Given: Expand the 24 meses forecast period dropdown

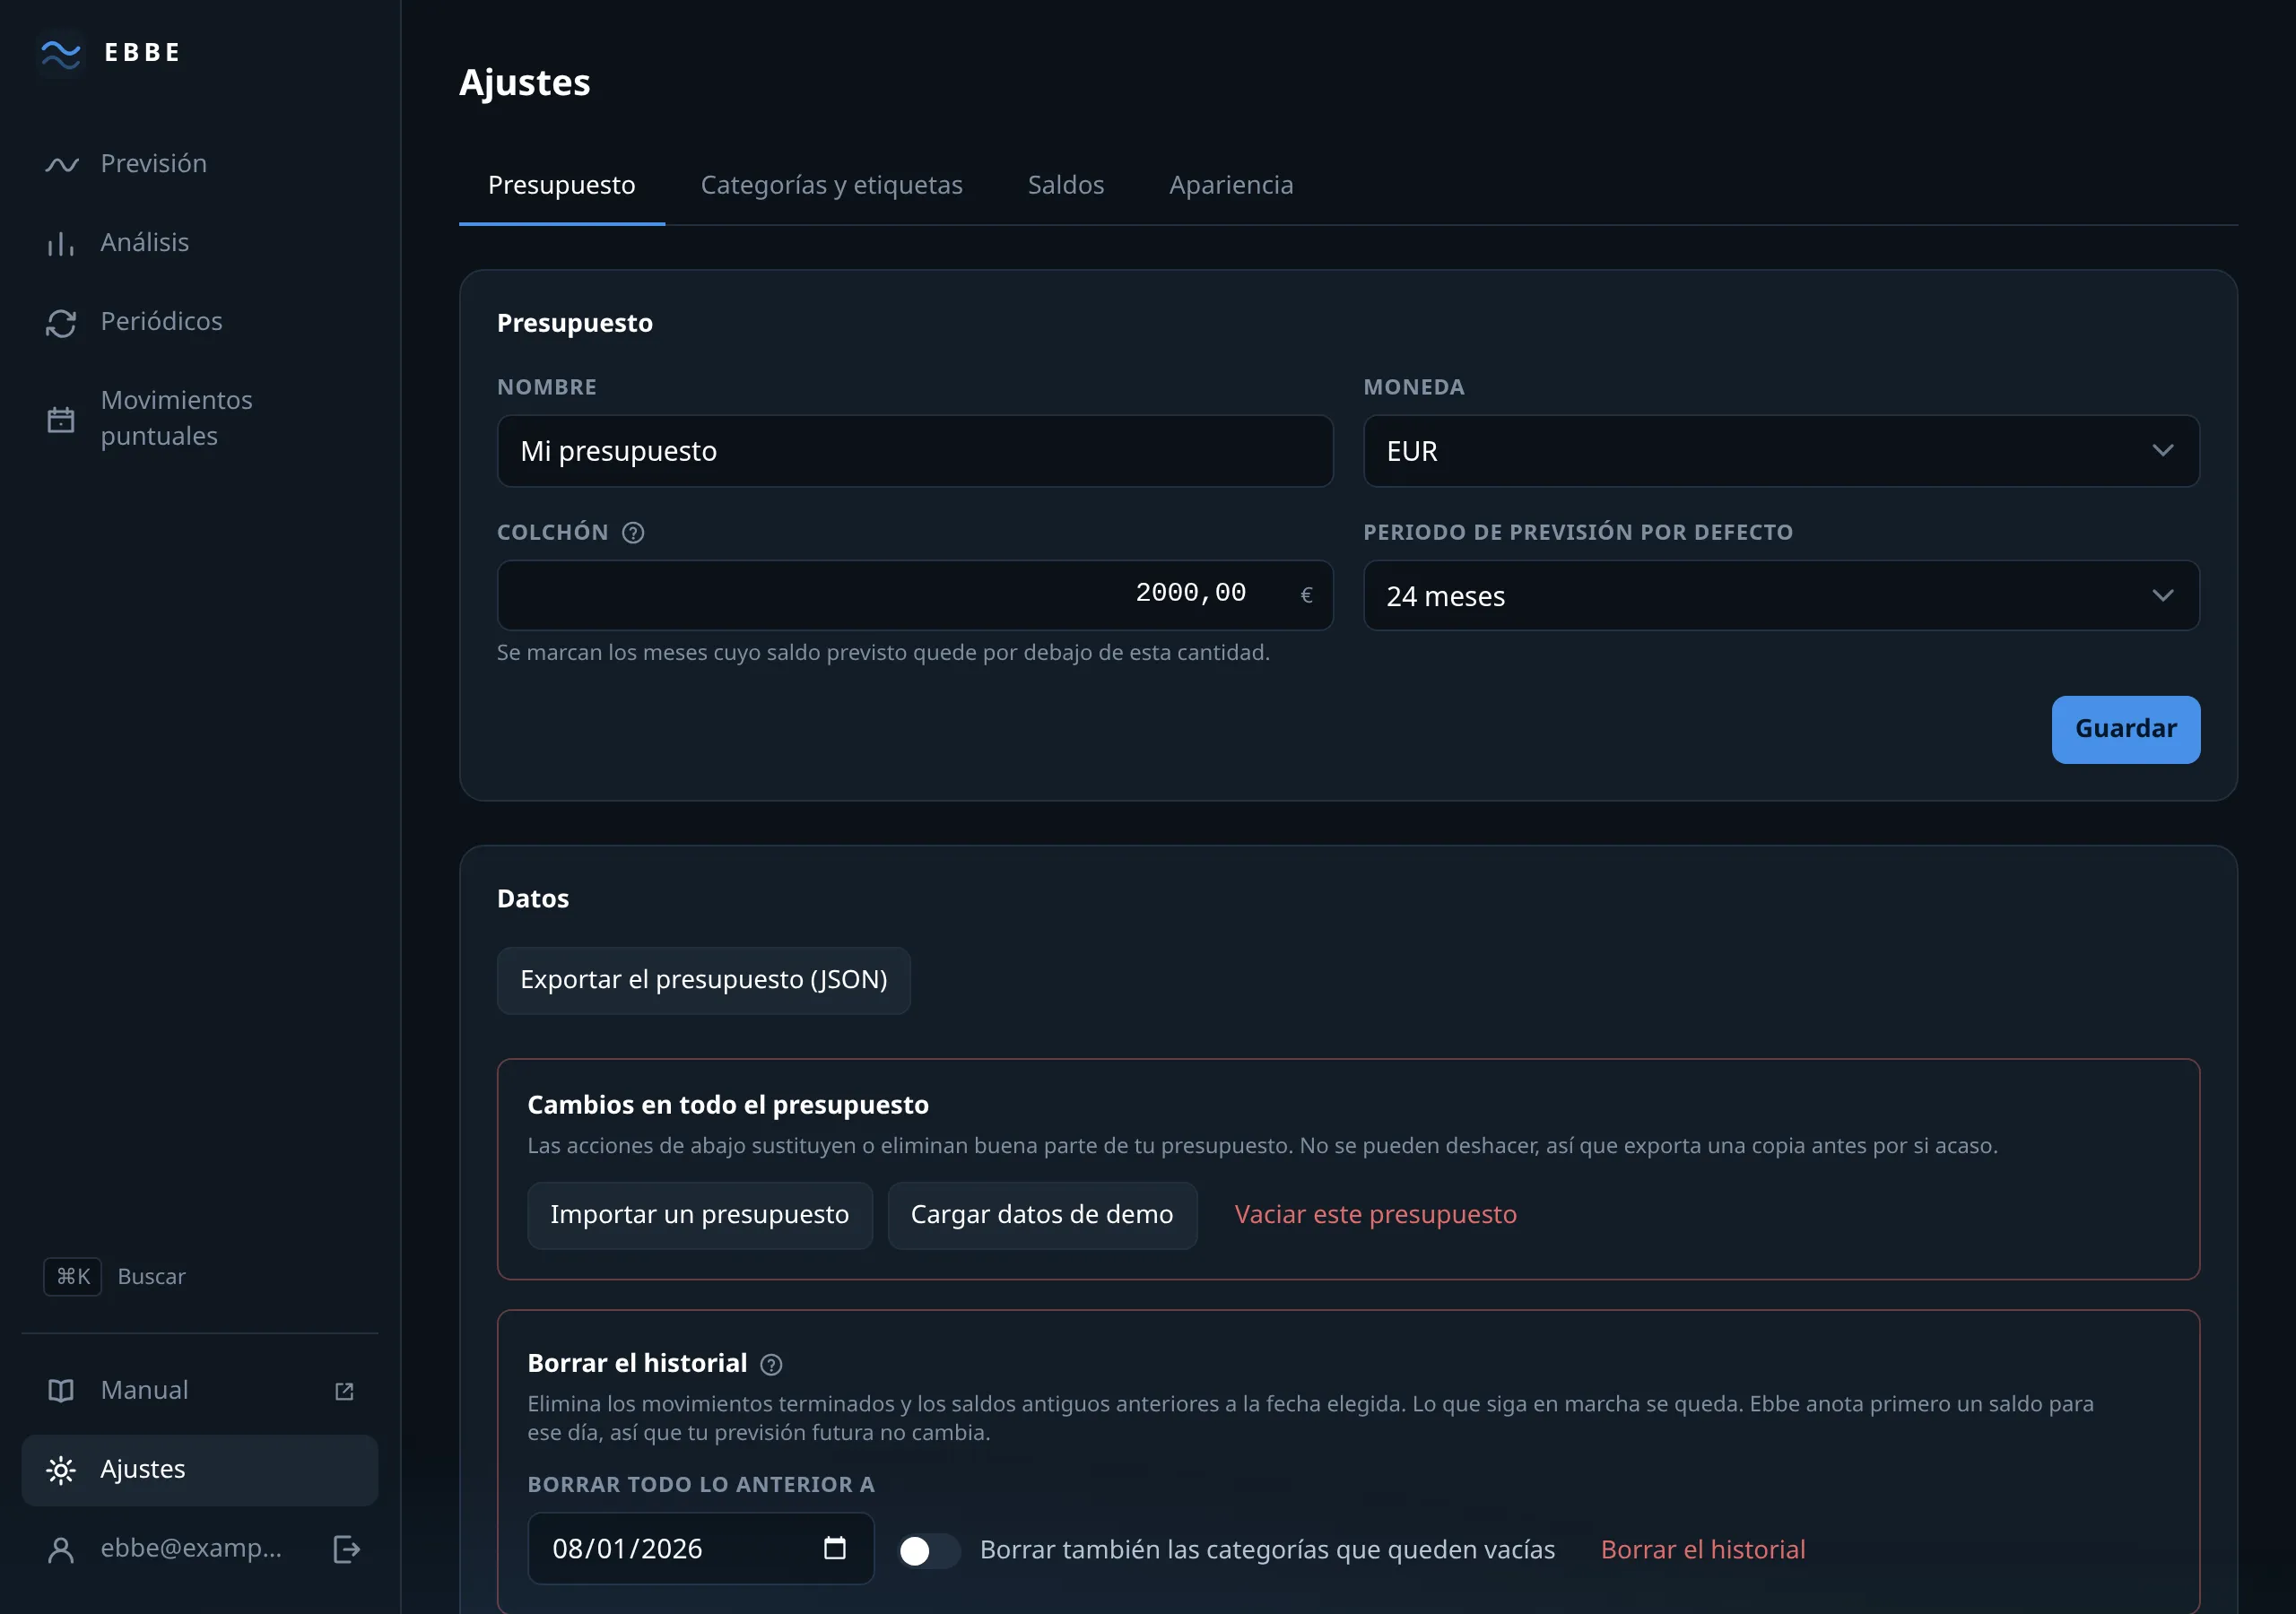Looking at the screenshot, I should (1781, 596).
